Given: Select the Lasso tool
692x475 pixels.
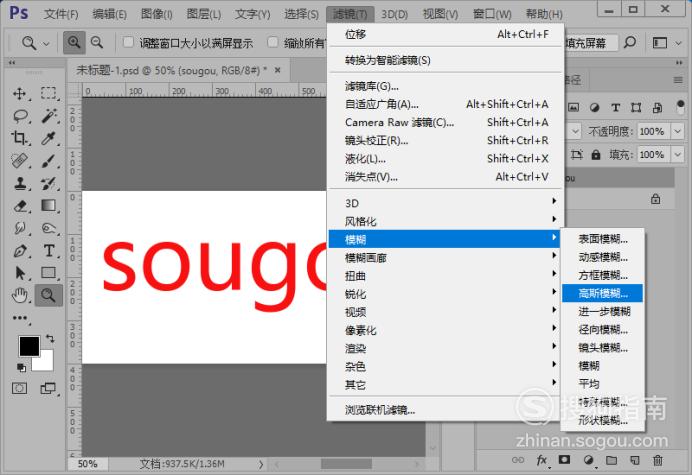Looking at the screenshot, I should 20,116.
